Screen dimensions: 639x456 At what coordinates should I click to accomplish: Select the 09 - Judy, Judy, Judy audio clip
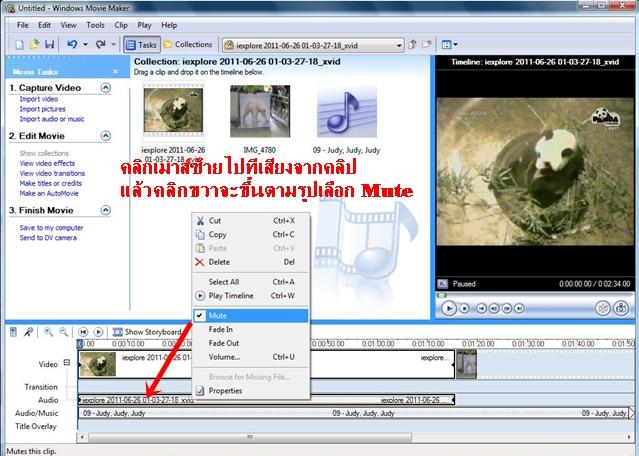pyautogui.click(x=347, y=111)
